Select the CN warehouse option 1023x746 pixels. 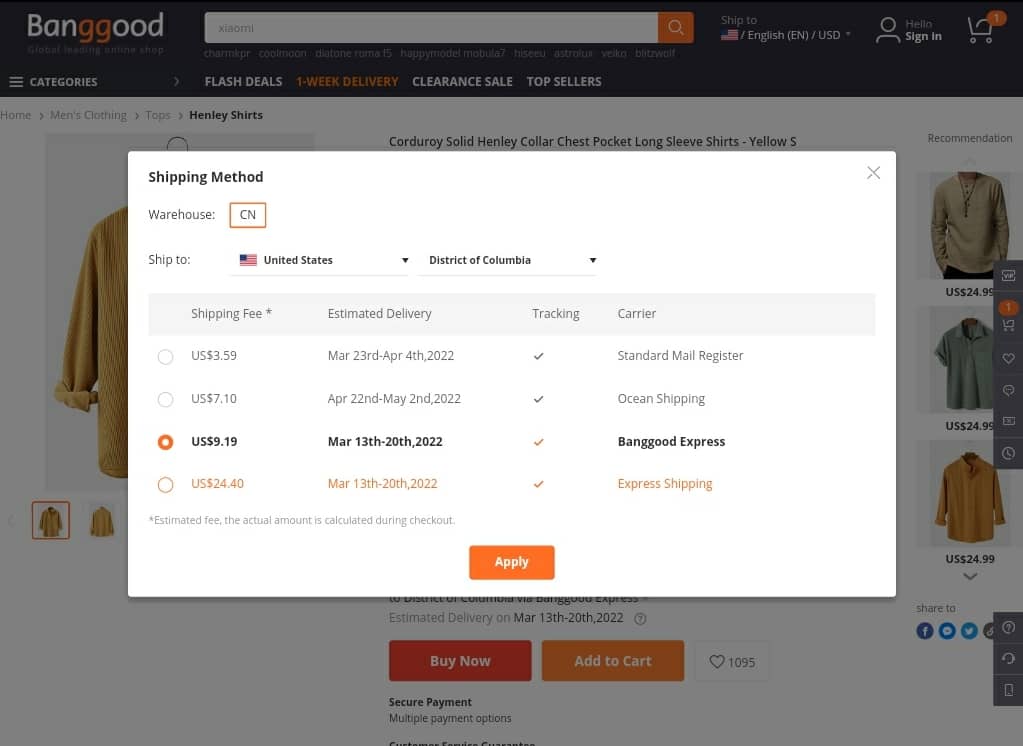[247, 215]
